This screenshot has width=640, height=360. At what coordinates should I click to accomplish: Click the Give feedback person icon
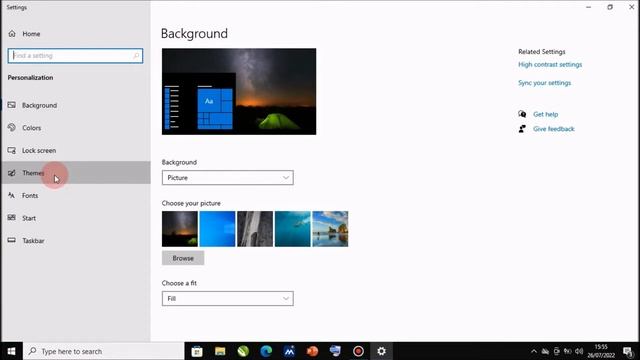click(x=522, y=129)
